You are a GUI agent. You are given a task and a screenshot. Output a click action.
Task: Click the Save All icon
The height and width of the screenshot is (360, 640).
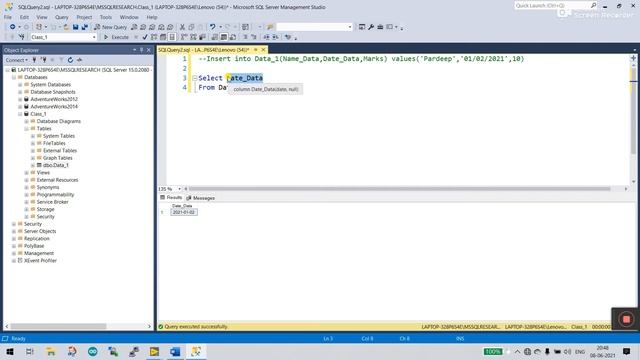[x=84, y=27]
